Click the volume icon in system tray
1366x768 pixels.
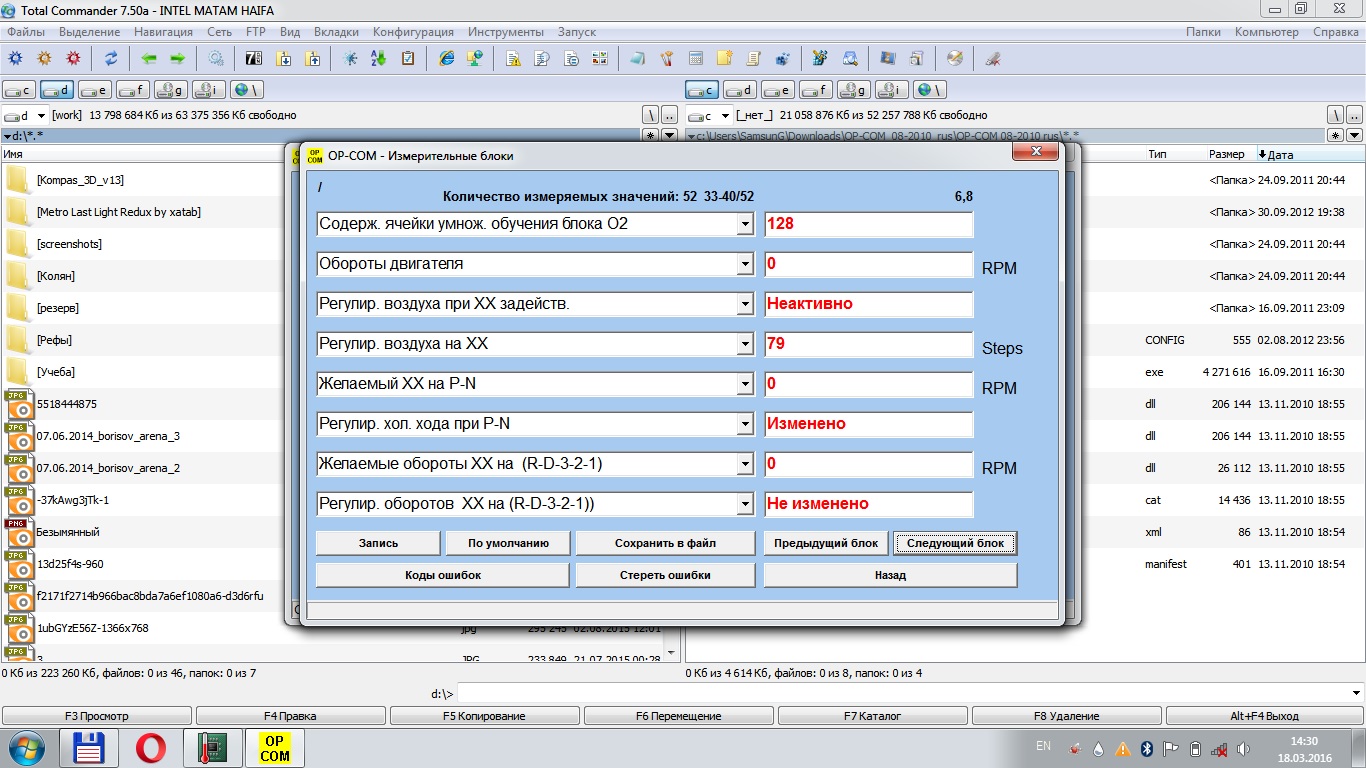1243,748
